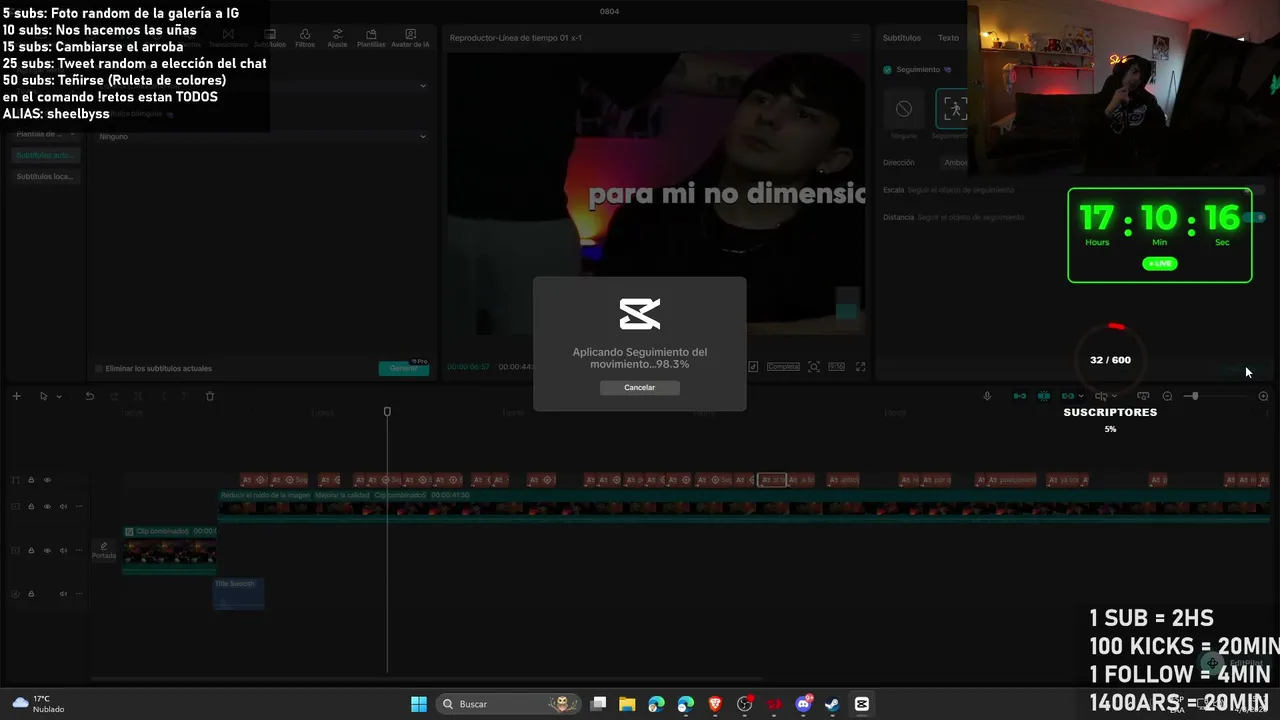Open the Windows Start menu
The width and height of the screenshot is (1280, 720).
pyautogui.click(x=419, y=704)
